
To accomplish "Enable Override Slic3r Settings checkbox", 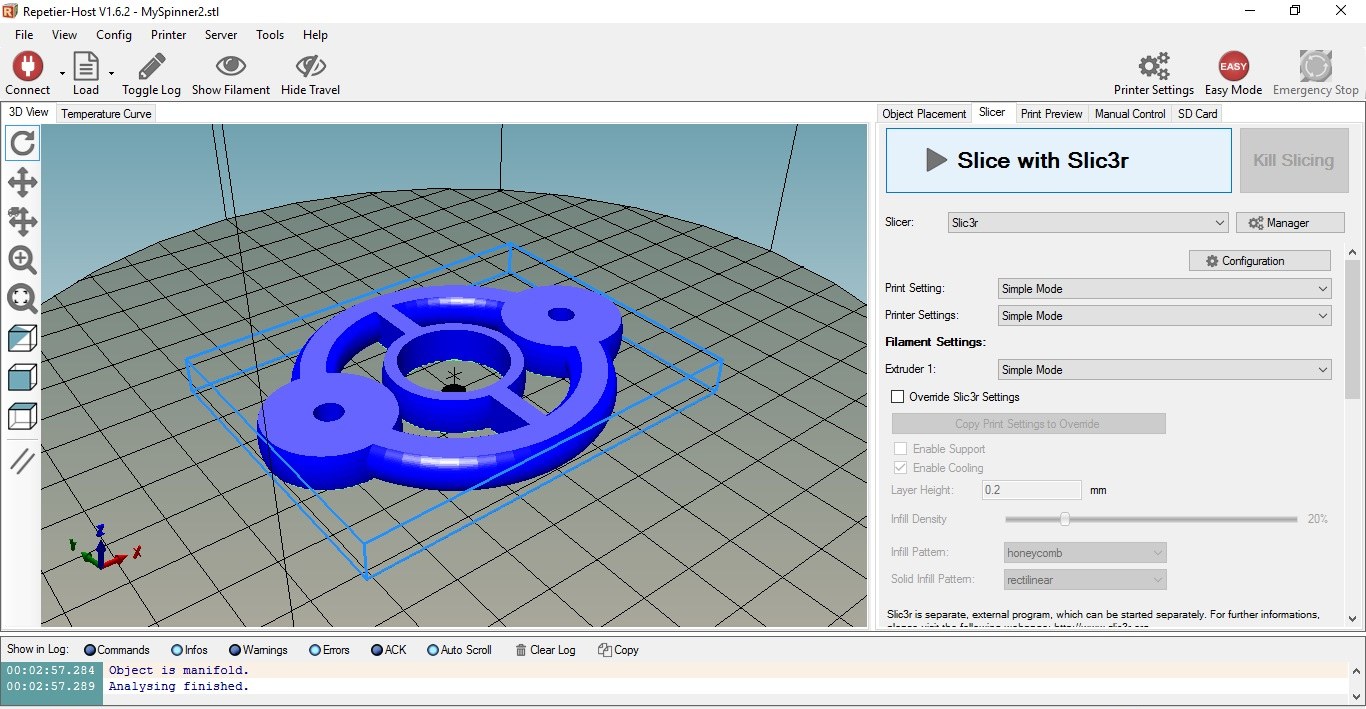I will coord(898,397).
